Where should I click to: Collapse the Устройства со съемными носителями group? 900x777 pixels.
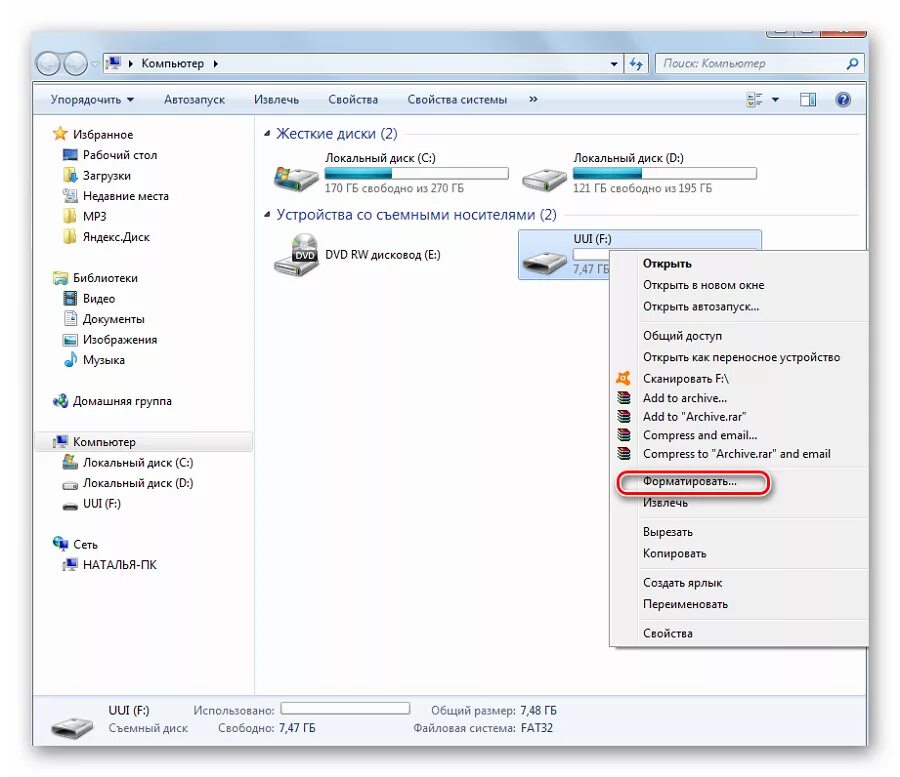pos(267,215)
